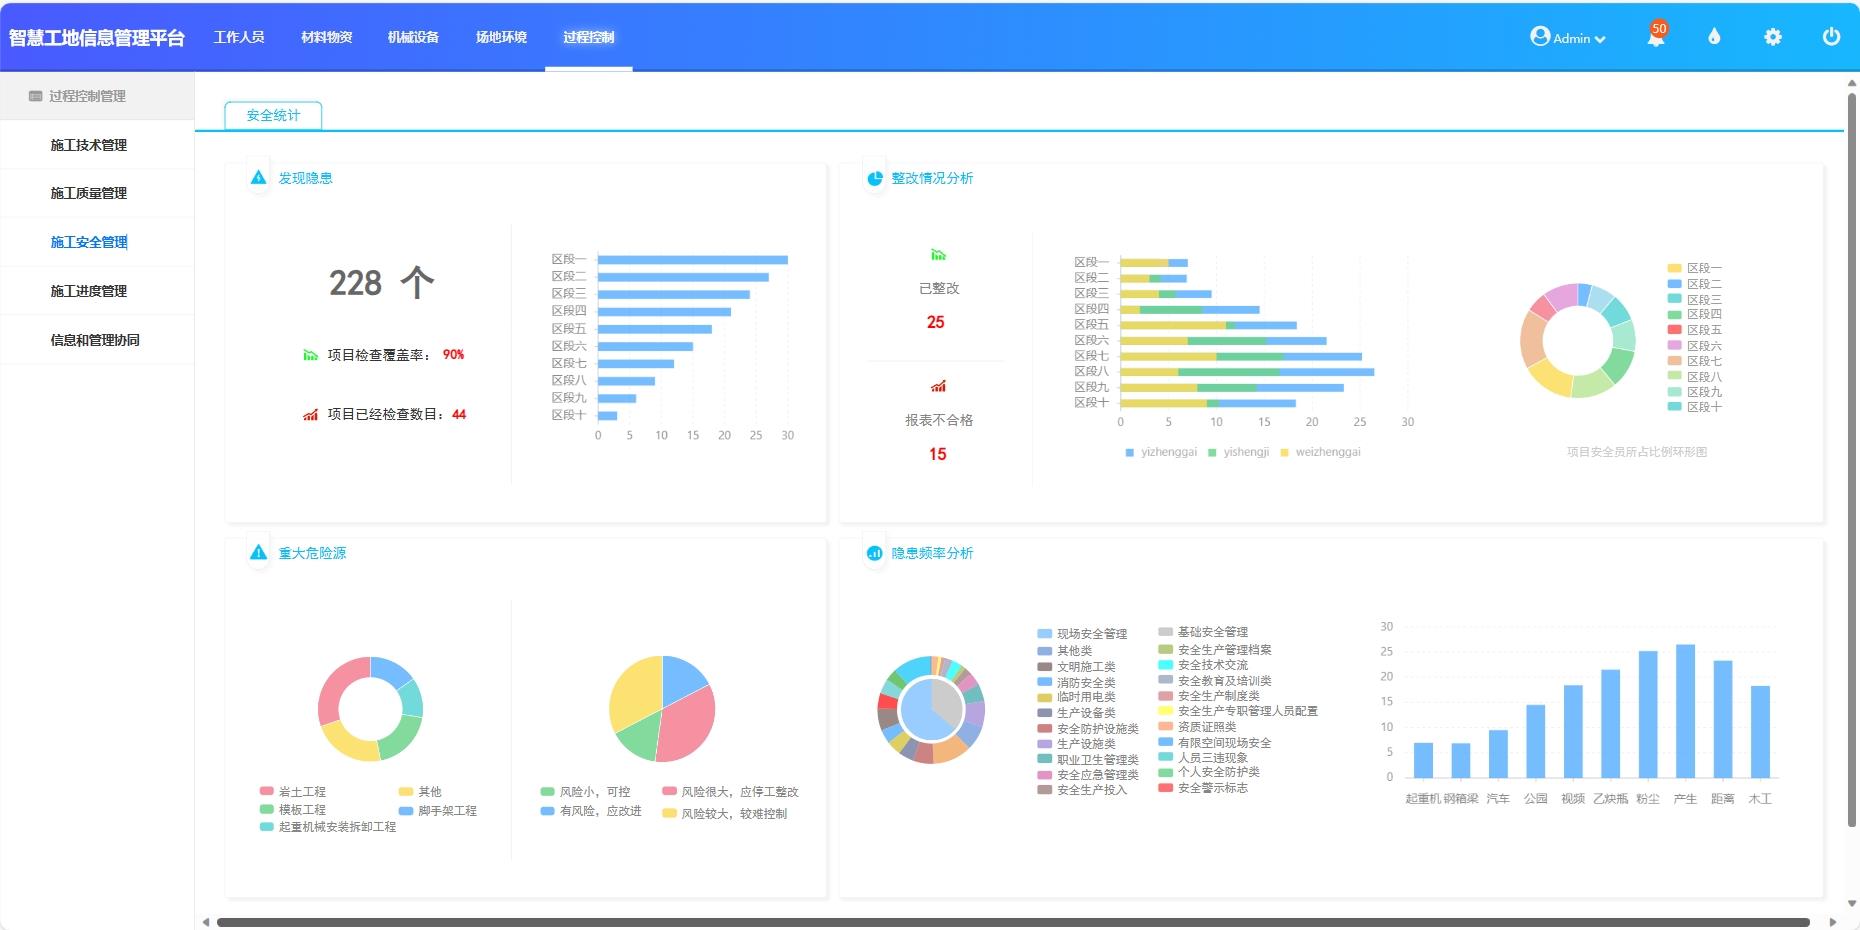Click the 整改情况分析 pie chart icon

click(874, 178)
